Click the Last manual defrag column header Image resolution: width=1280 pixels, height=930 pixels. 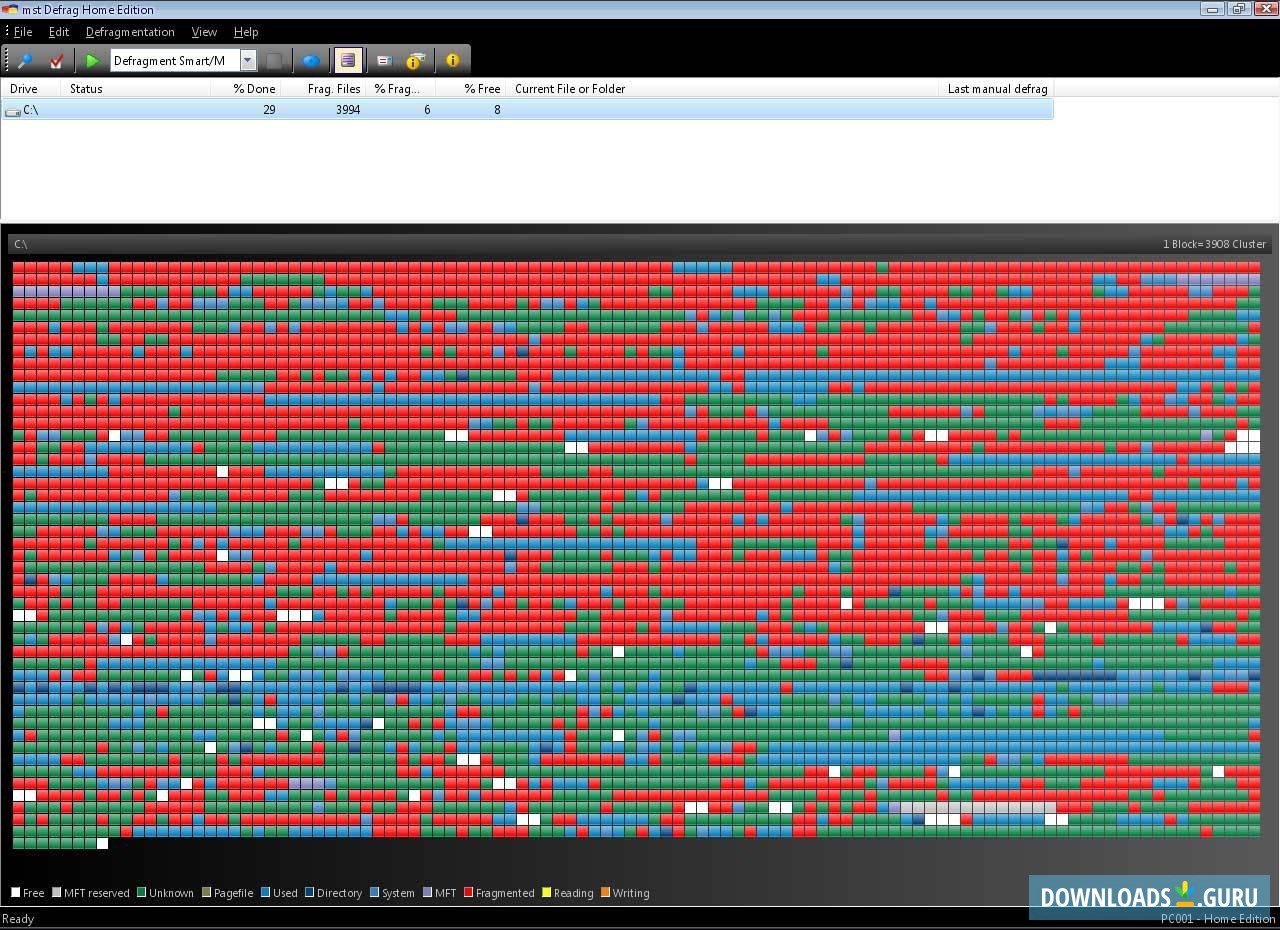coord(997,89)
